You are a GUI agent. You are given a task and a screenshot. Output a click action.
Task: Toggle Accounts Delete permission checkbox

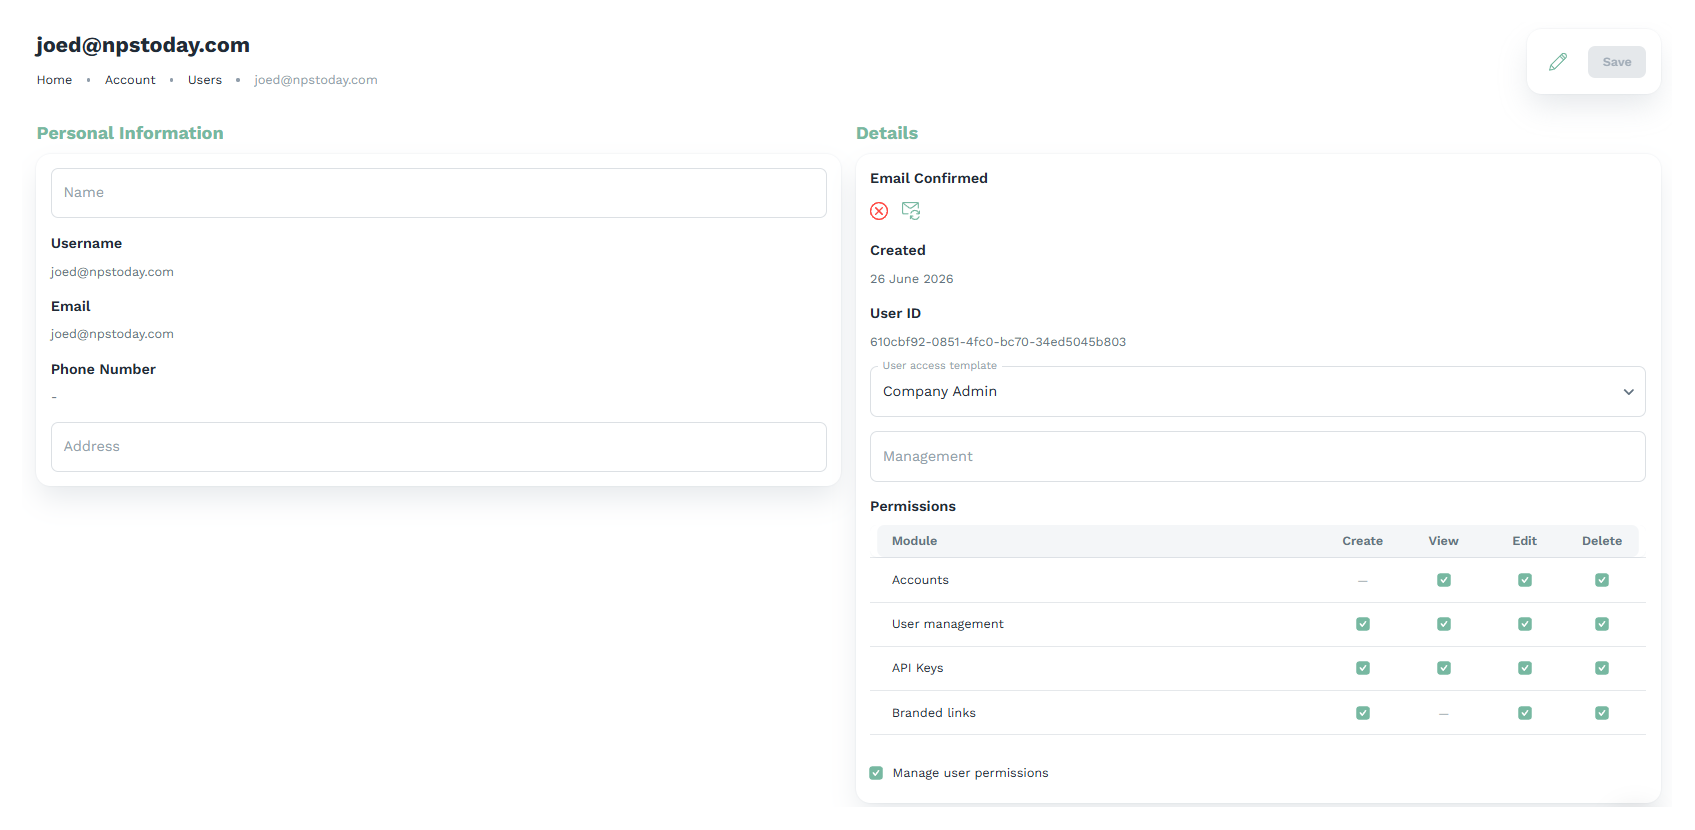(1602, 580)
